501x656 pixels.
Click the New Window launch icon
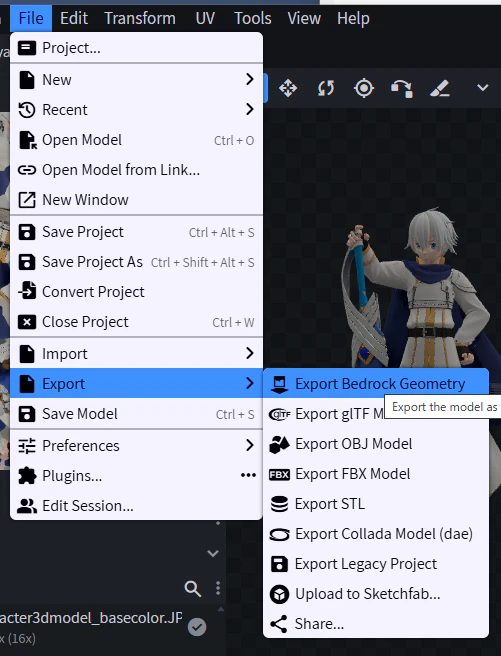(27, 200)
